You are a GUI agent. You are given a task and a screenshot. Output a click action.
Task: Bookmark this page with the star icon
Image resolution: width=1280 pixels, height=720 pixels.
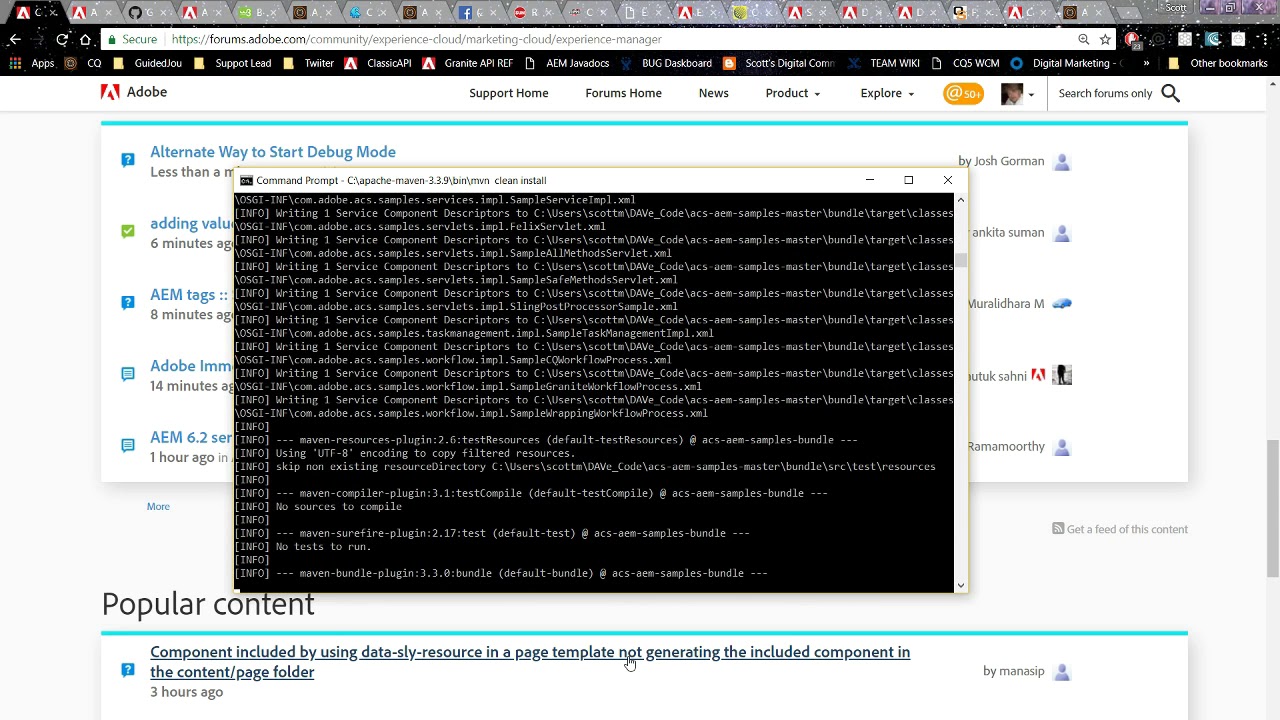1105,39
